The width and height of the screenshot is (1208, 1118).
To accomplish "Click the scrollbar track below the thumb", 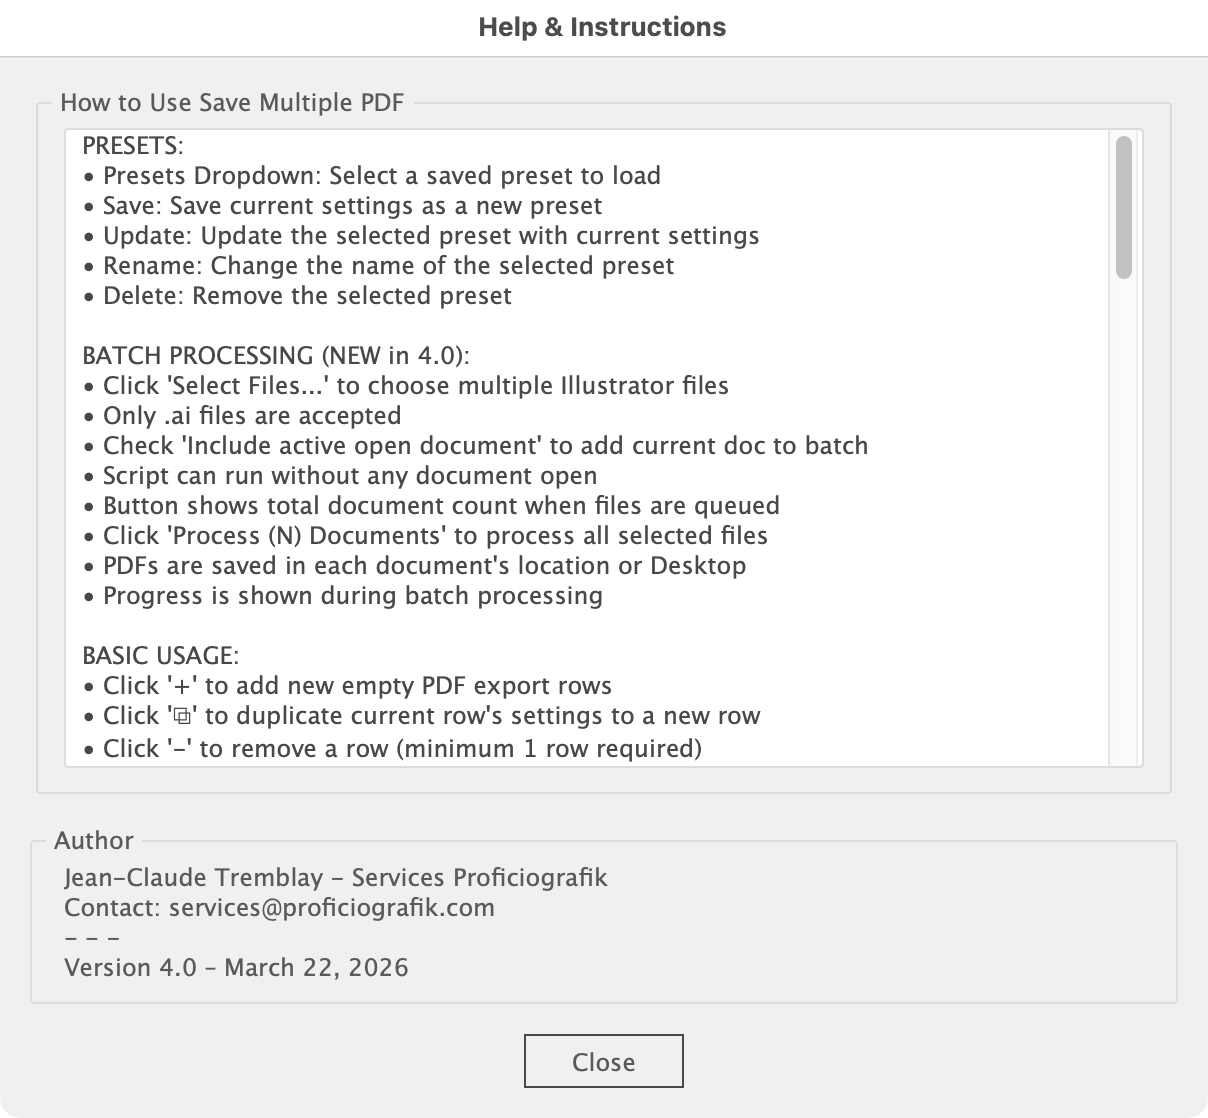I will pyautogui.click(x=1124, y=520).
